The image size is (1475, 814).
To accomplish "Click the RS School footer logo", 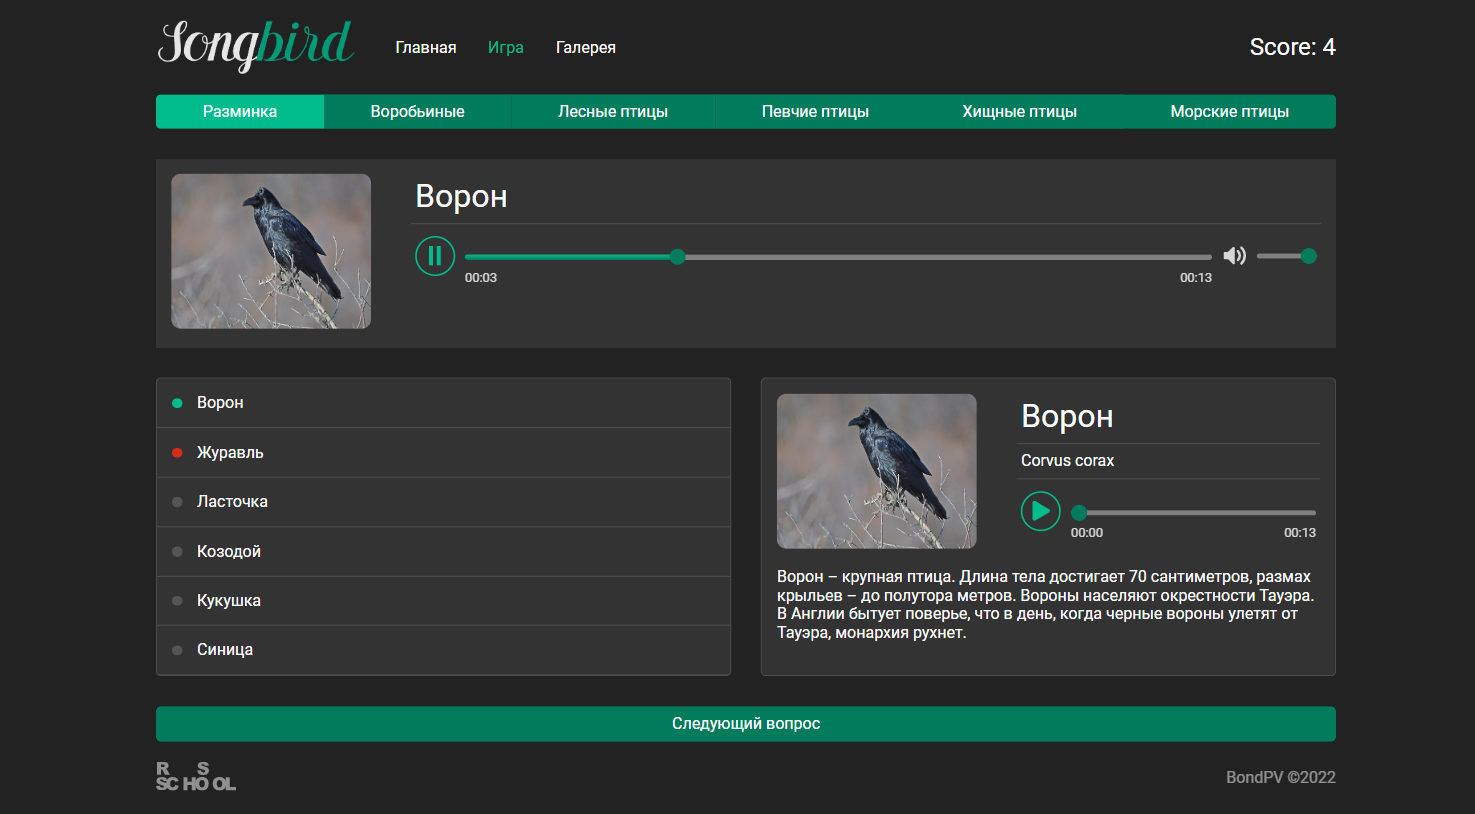I will (x=195, y=776).
